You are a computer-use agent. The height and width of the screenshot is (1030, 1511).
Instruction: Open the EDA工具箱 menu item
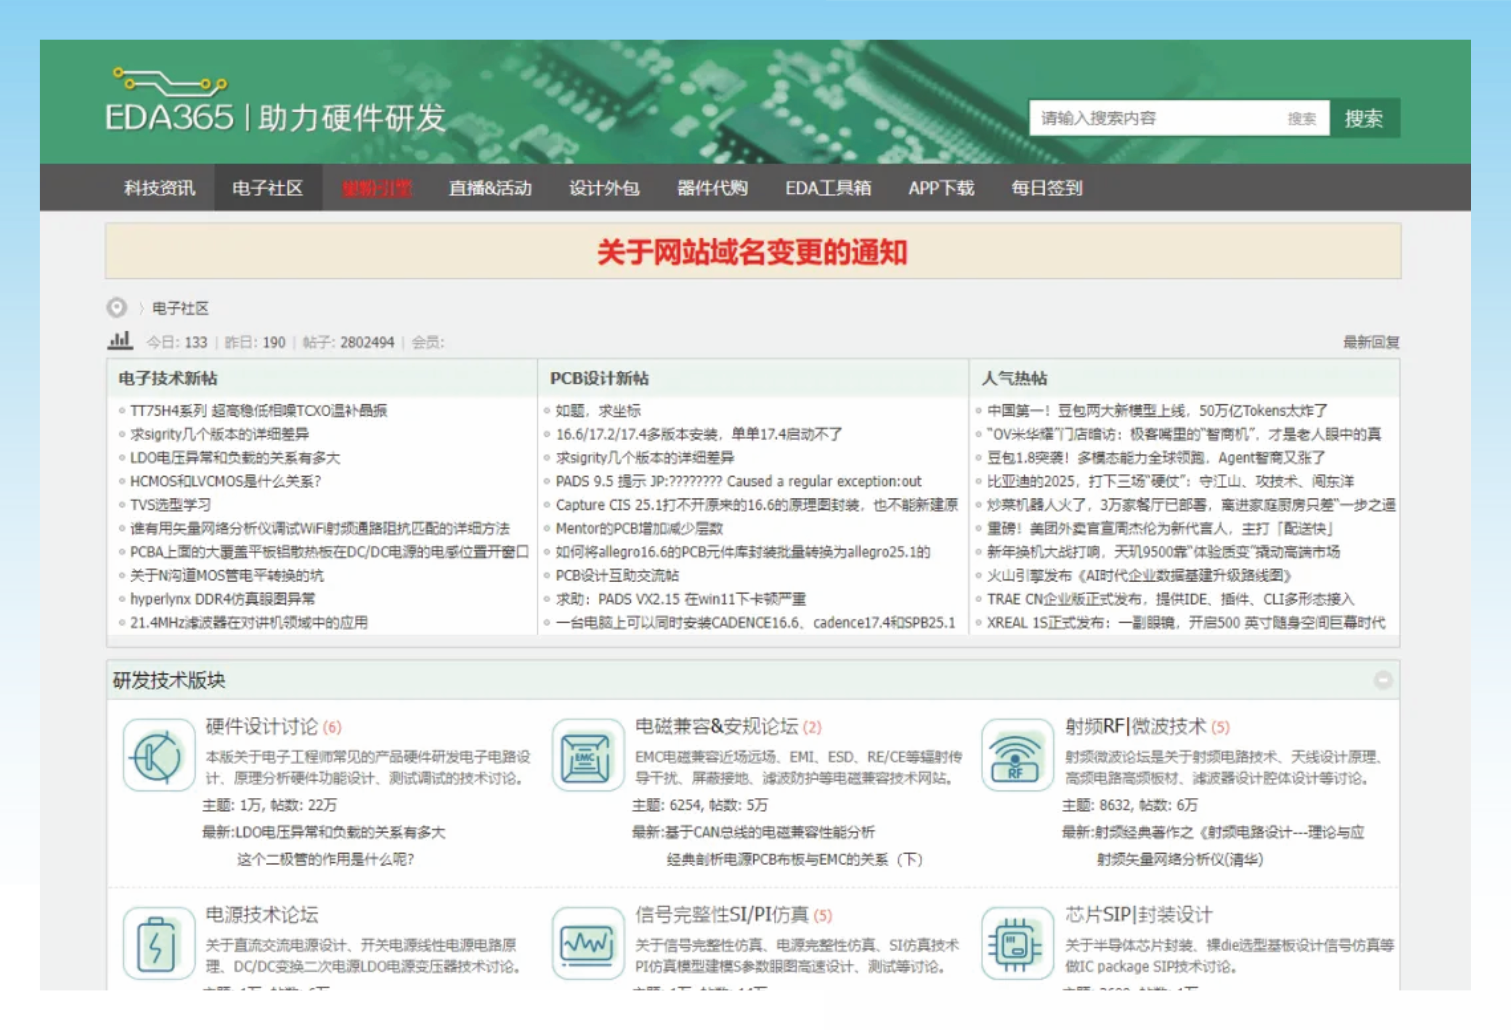tap(827, 188)
